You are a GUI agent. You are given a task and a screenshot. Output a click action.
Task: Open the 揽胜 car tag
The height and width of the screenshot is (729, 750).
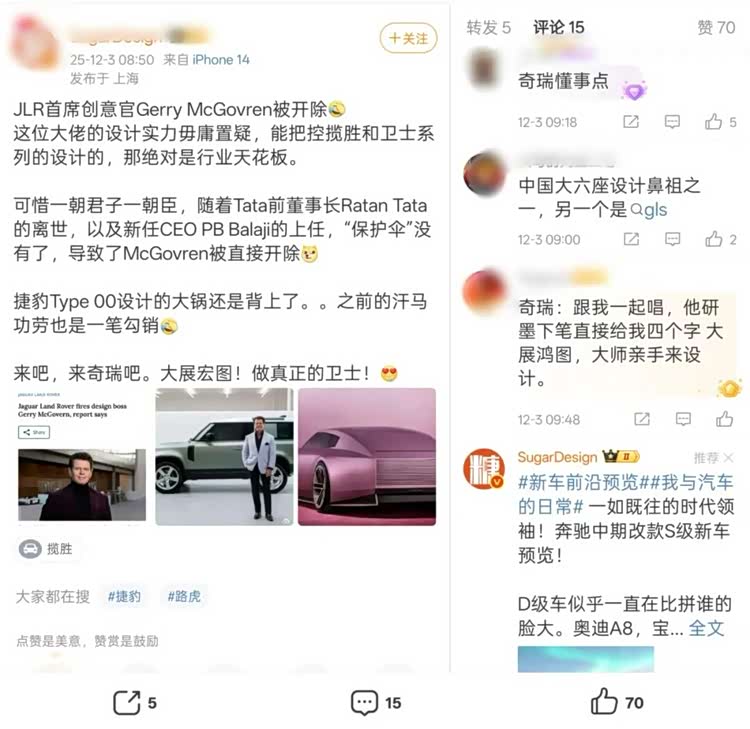(46, 549)
